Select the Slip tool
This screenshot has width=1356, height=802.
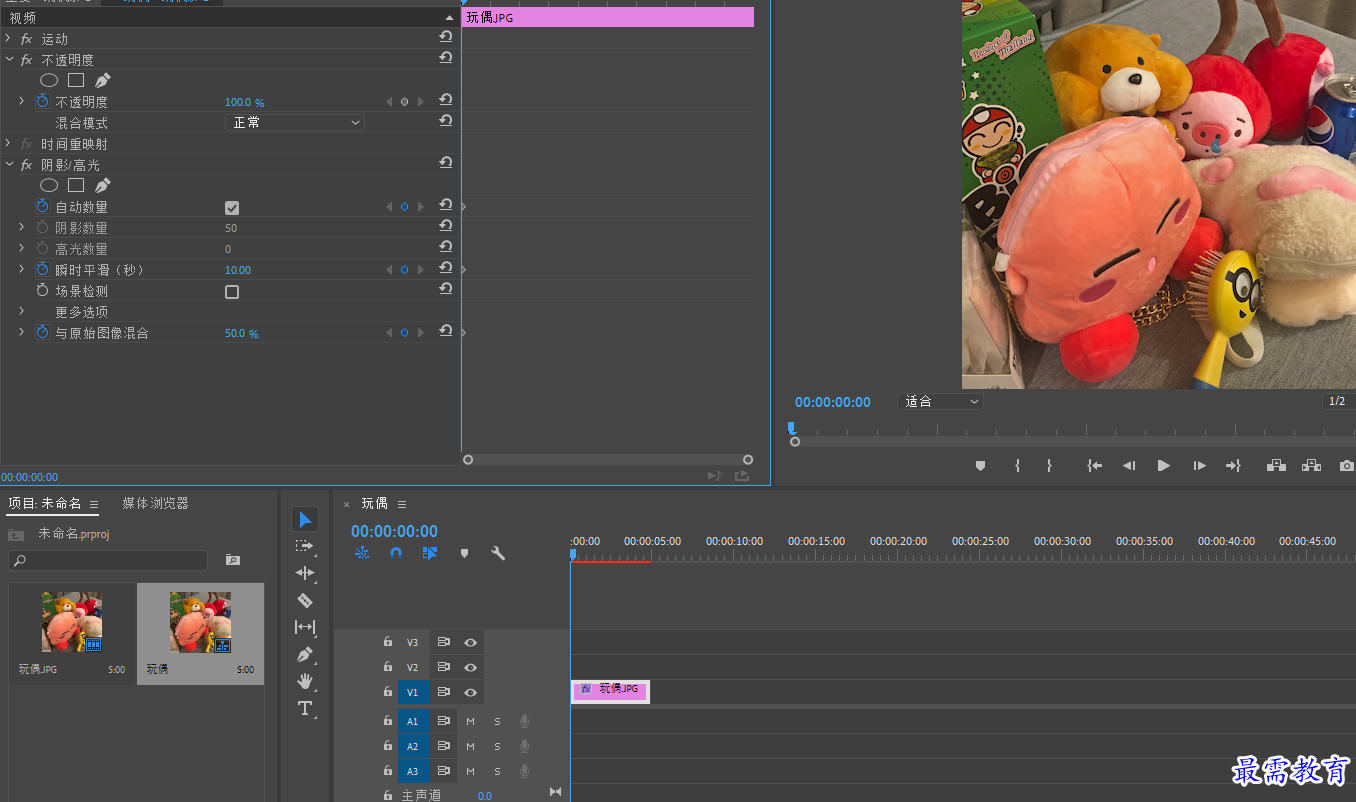tap(305, 627)
